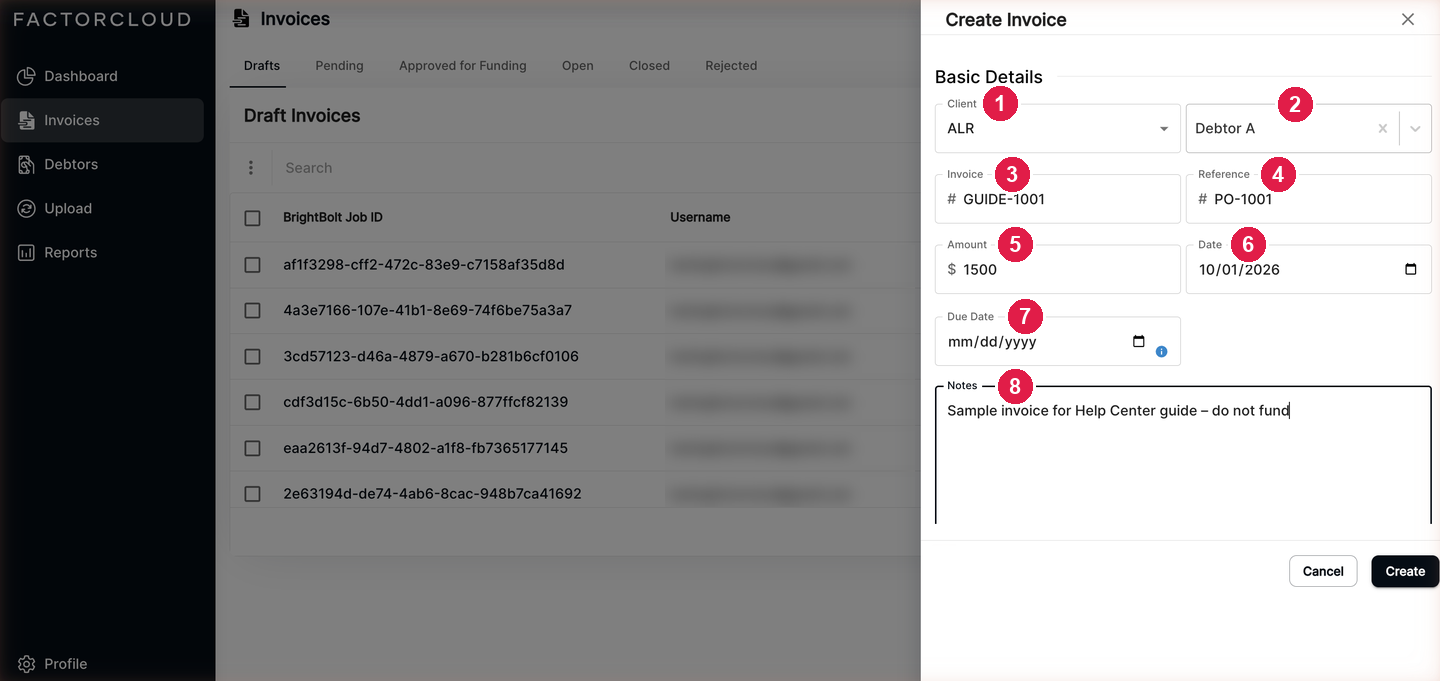This screenshot has height=681, width=1440.
Task: Check the row af1f3298-cff2-472c-83e9-c7158af35d8d
Action: pos(252,265)
